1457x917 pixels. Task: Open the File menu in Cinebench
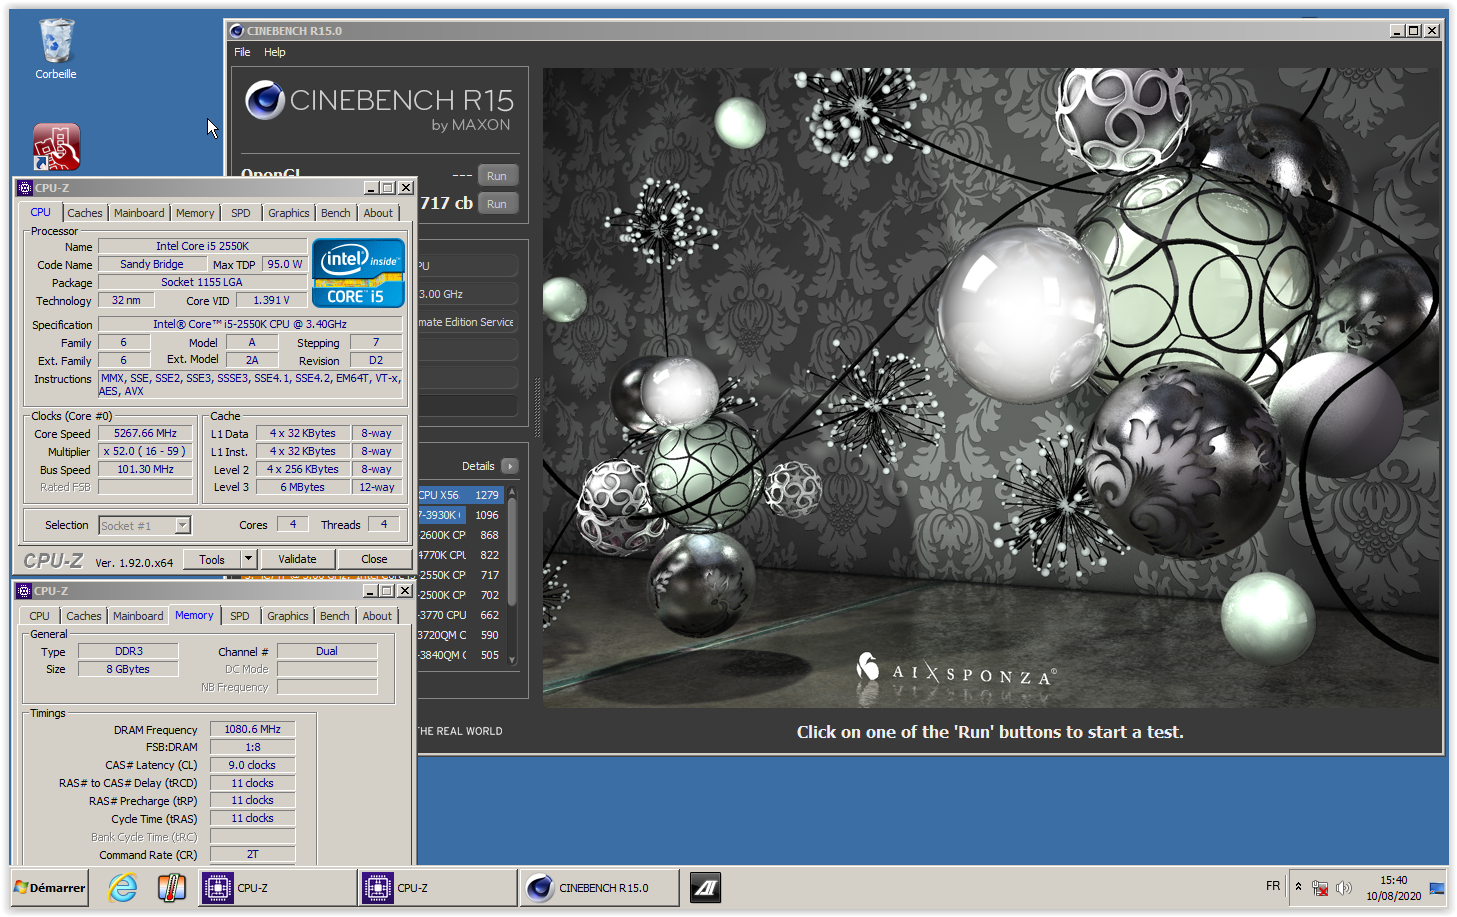242,52
